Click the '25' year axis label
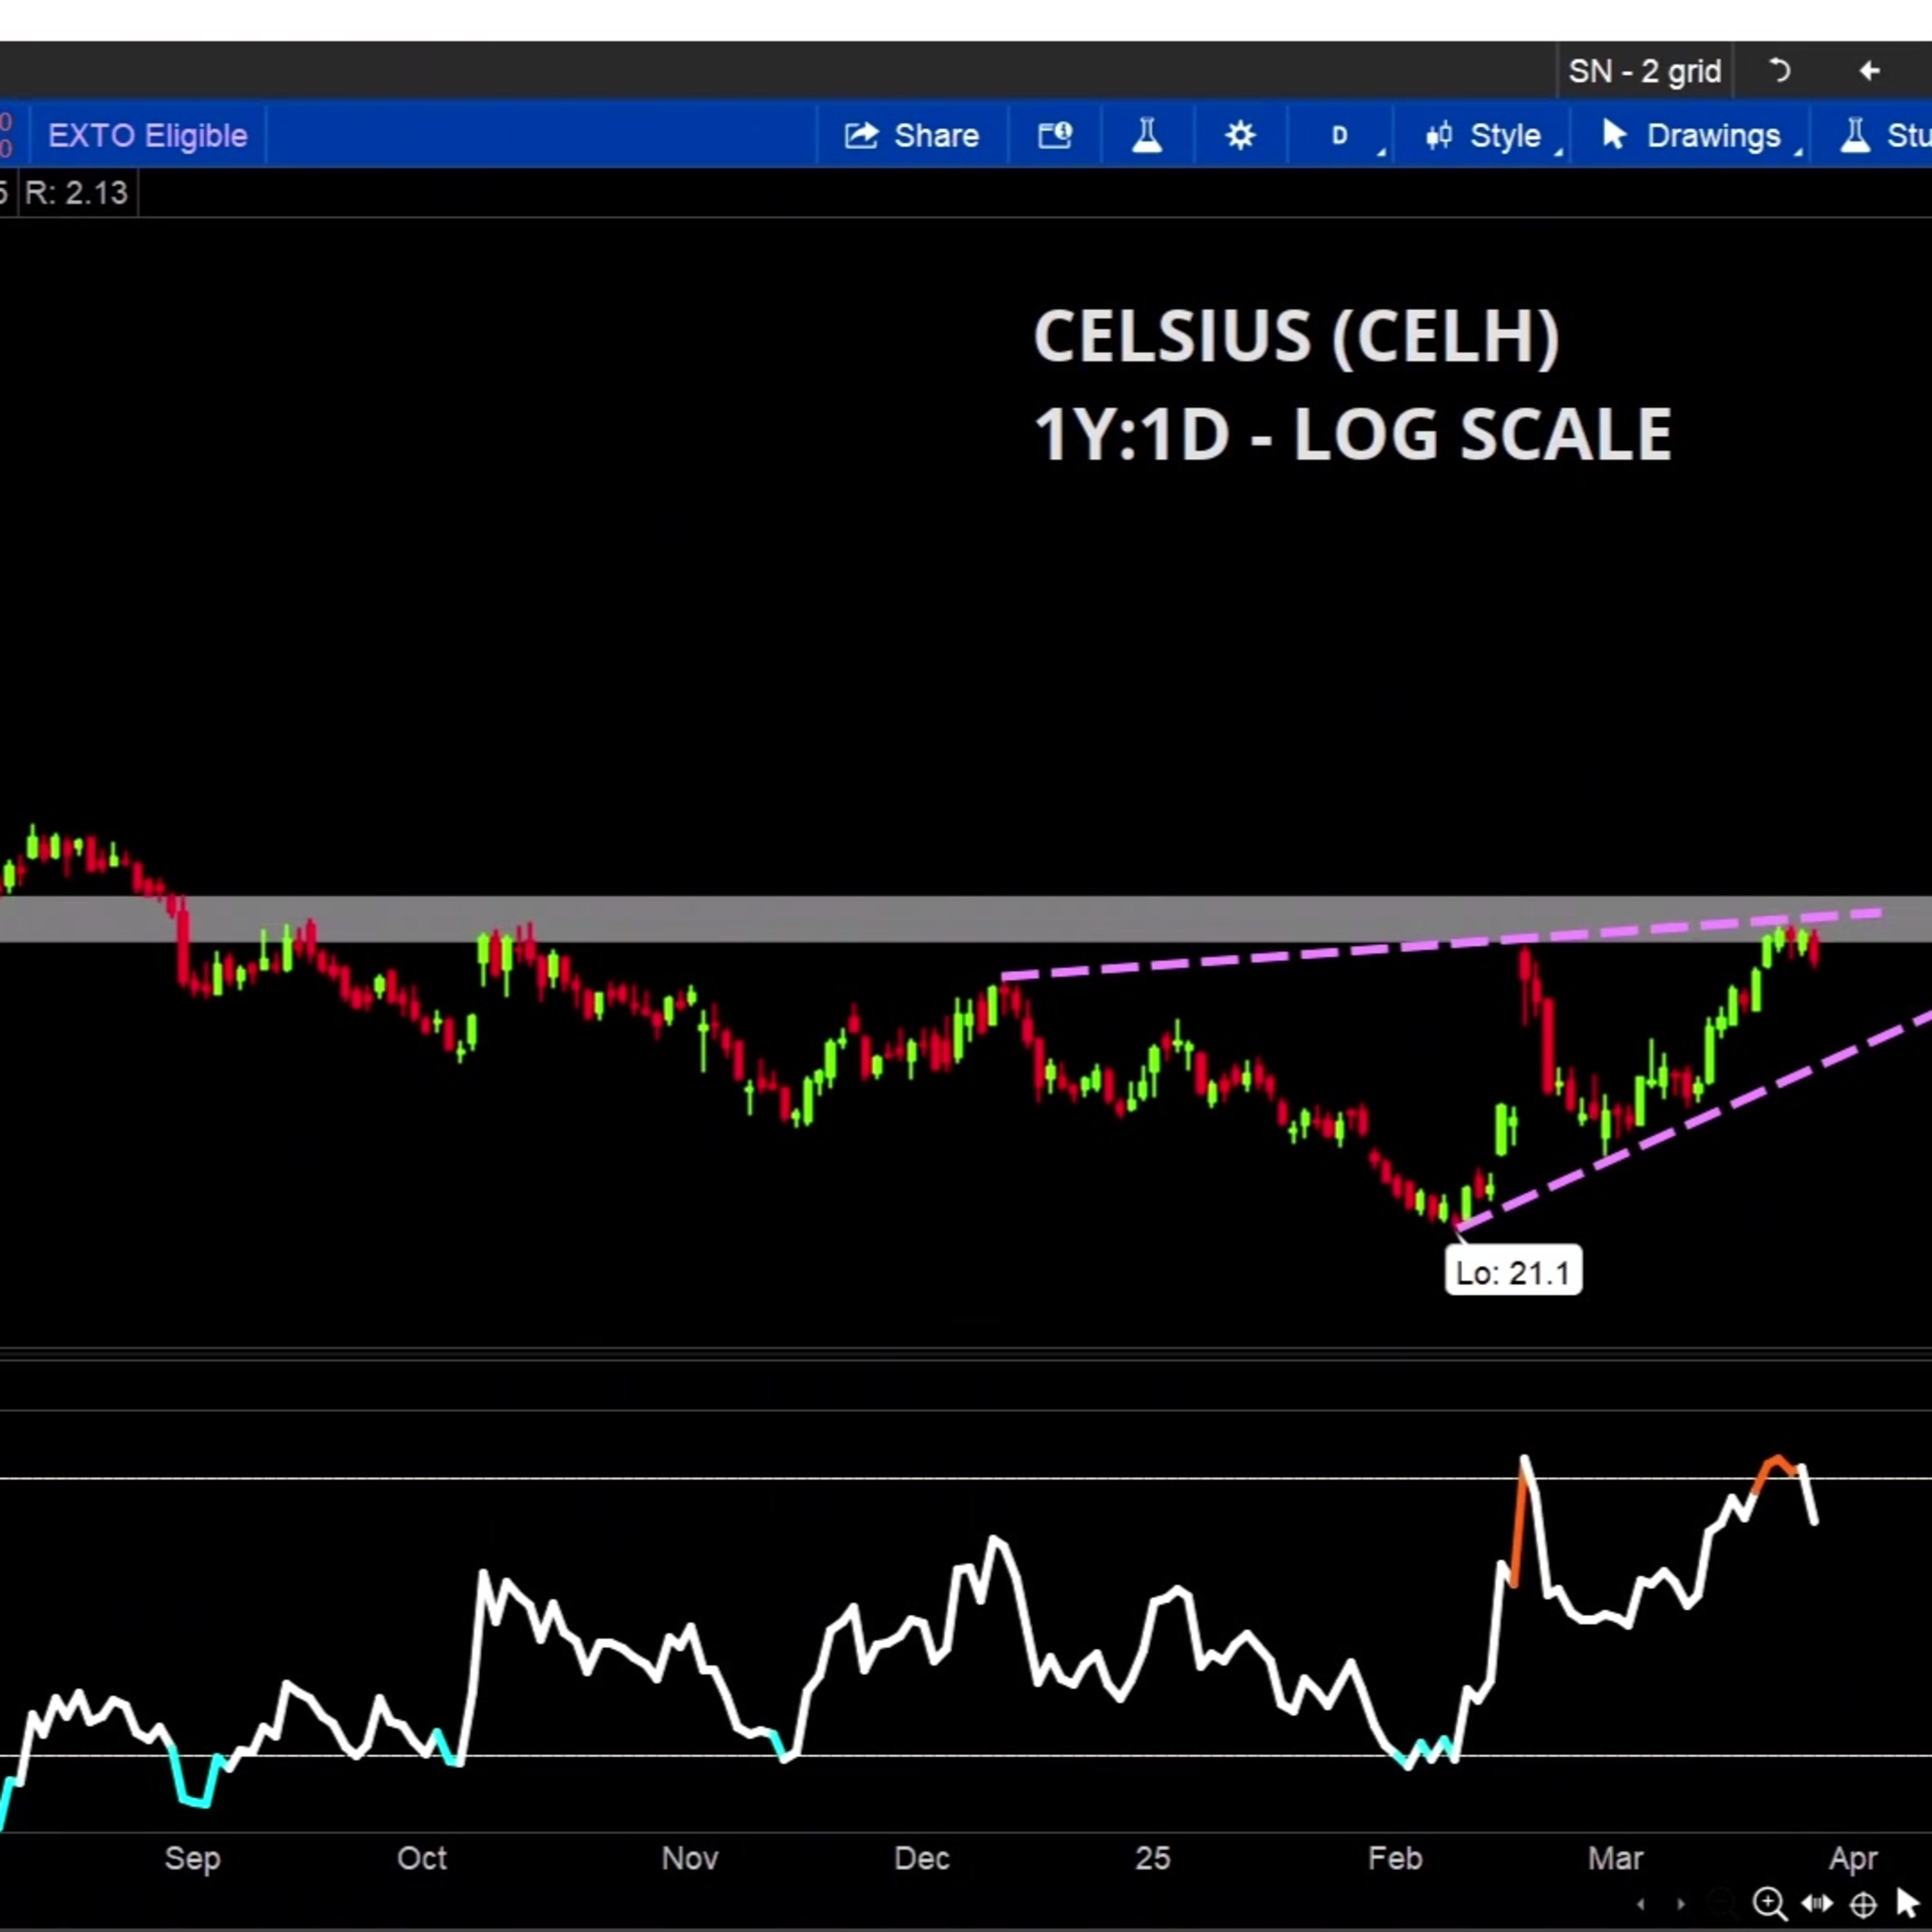 [1152, 1857]
